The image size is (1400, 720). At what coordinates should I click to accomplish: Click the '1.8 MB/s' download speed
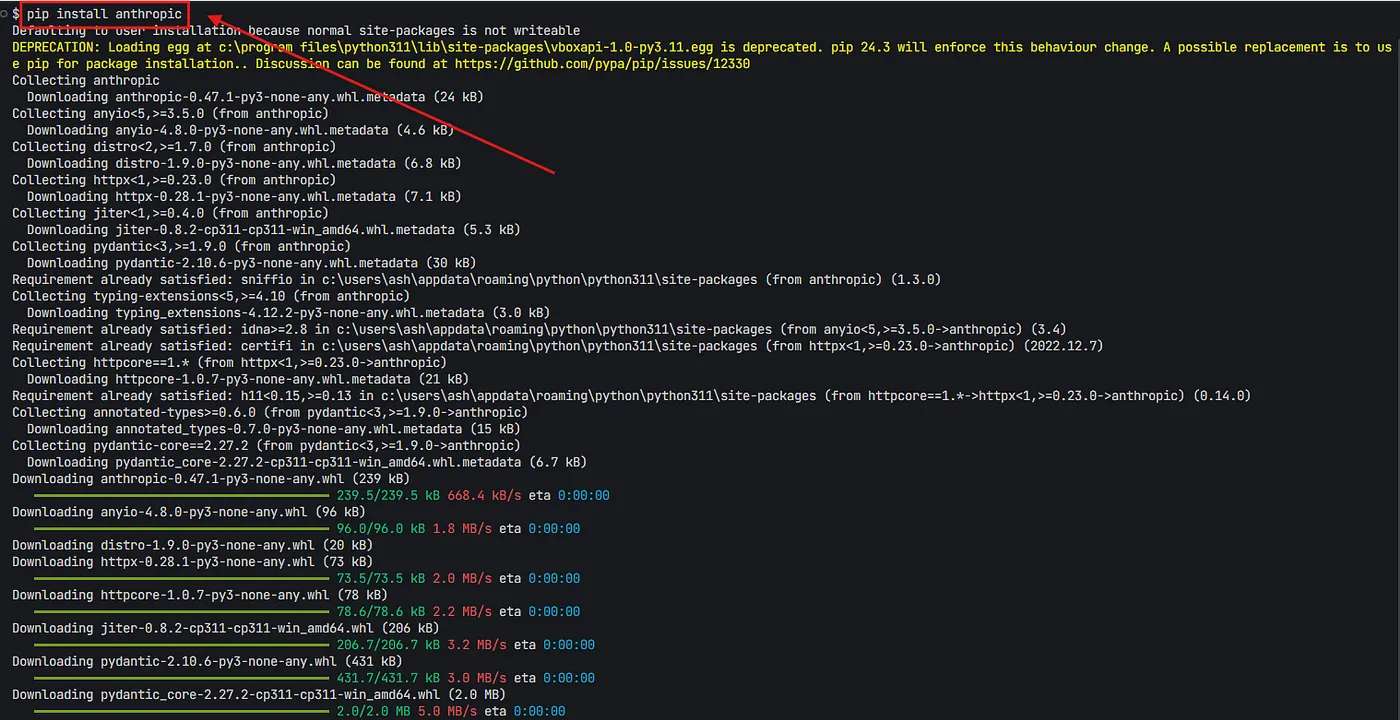[x=462, y=529]
